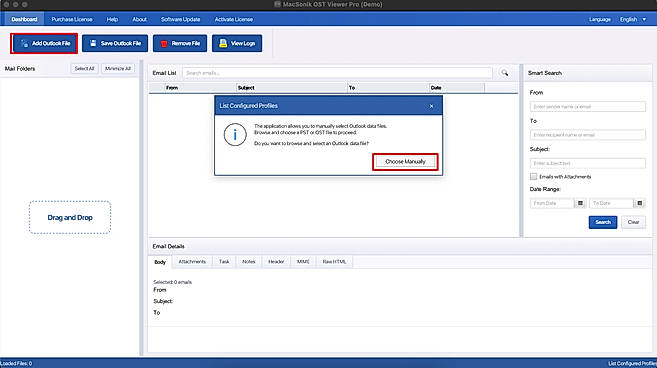Open the From Date calendar picker
The image size is (657, 368).
pos(580,203)
